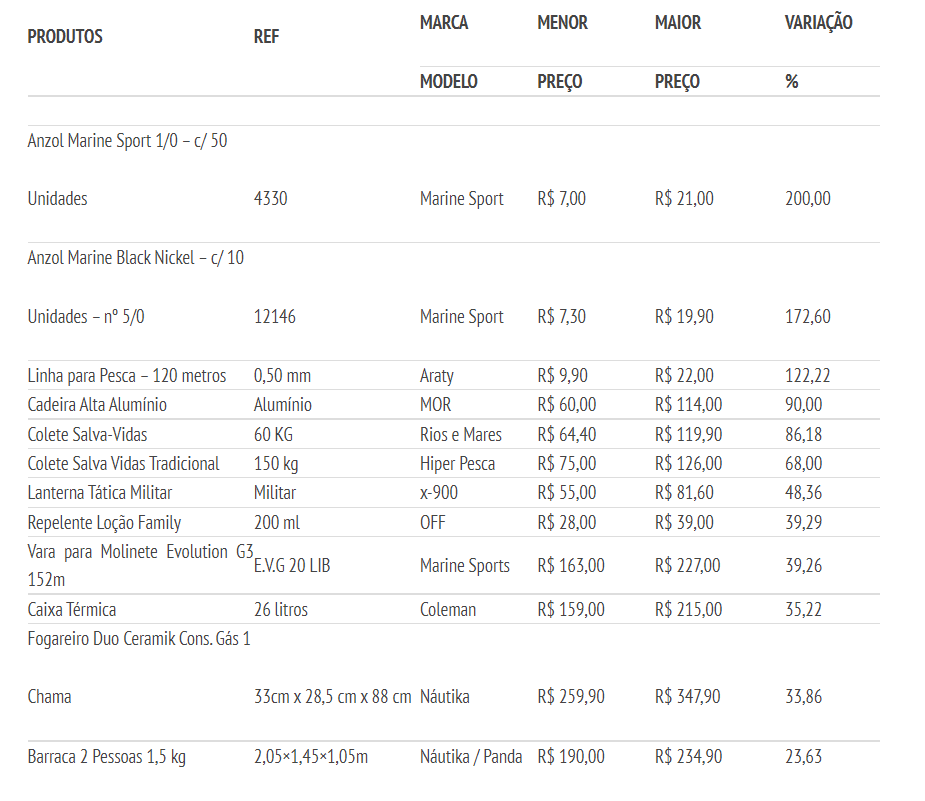Select the Caixa Térmica product cell
925x801 pixels.
pyautogui.click(x=72, y=609)
